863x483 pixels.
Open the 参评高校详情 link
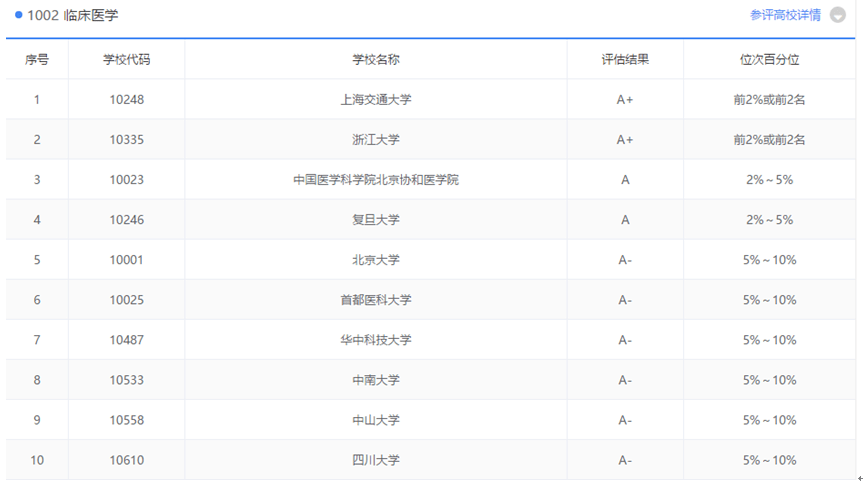pos(785,15)
